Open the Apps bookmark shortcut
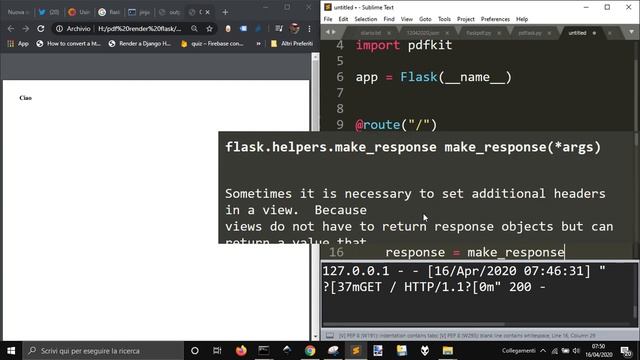Viewport: 640px width, 360px height. coord(18,43)
